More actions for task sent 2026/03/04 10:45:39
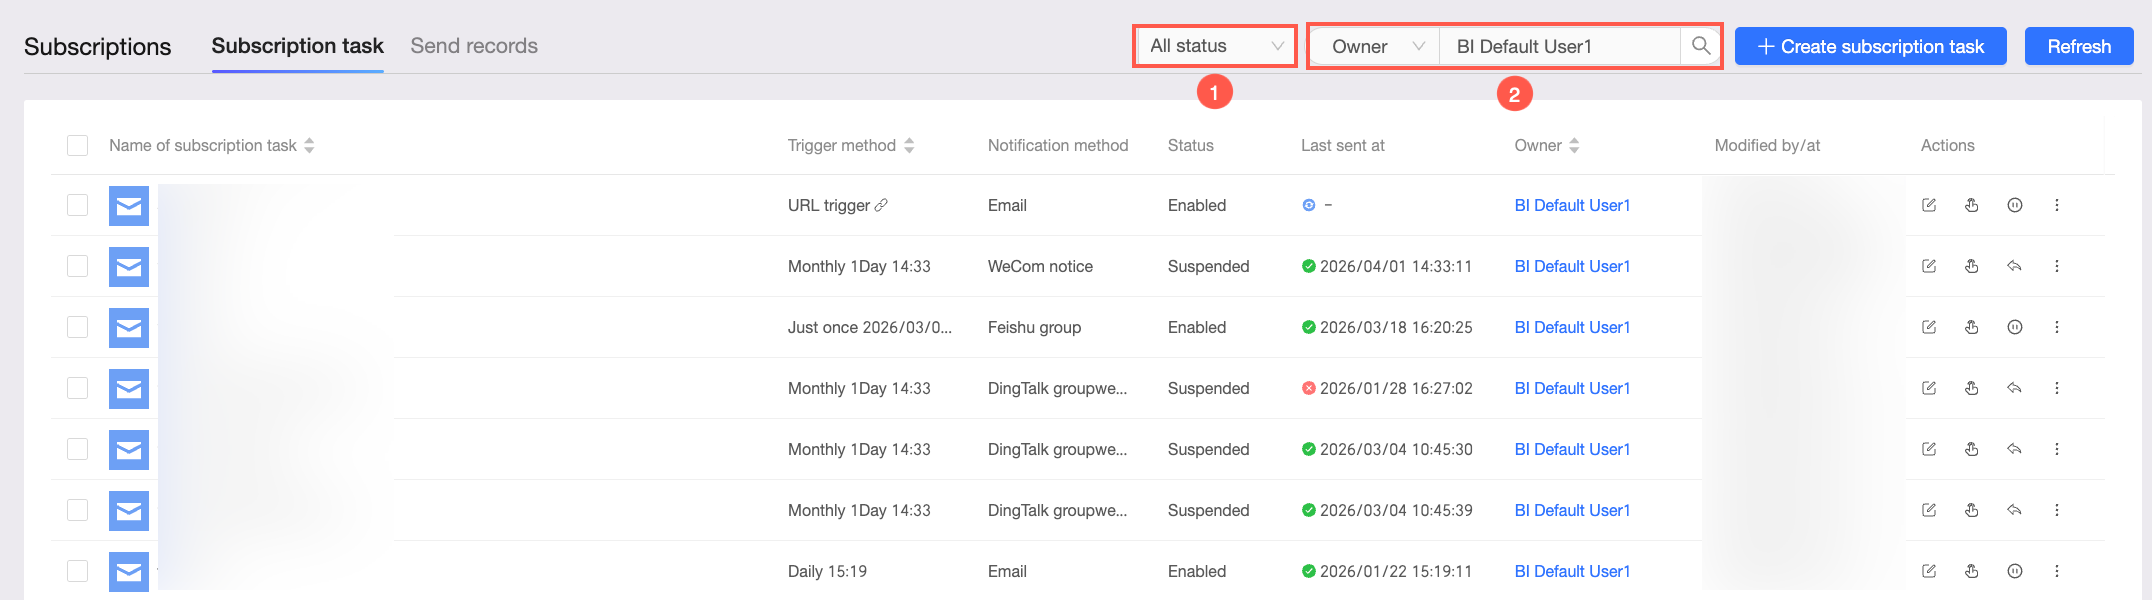Image resolution: width=2152 pixels, height=600 pixels. 2057,510
